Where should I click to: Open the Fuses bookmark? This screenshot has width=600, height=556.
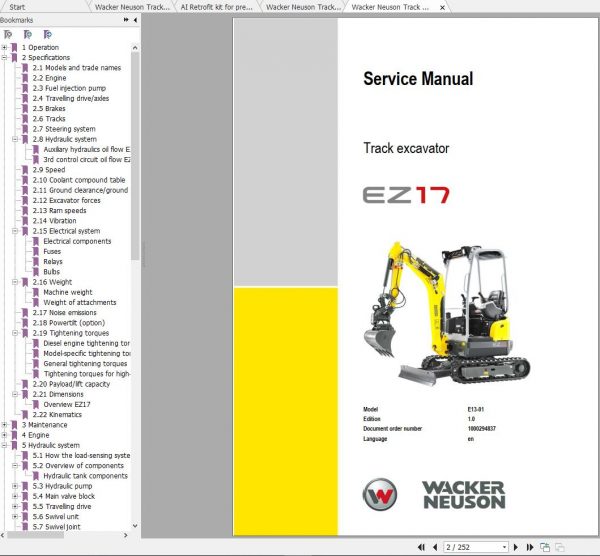pyautogui.click(x=52, y=251)
